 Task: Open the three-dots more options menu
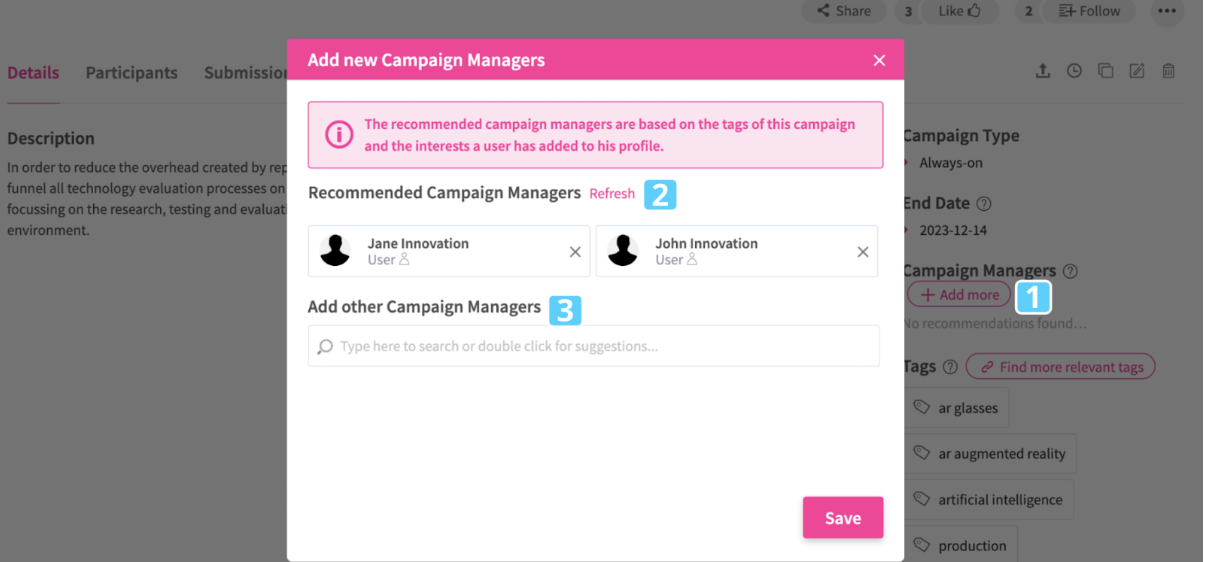click(1167, 11)
